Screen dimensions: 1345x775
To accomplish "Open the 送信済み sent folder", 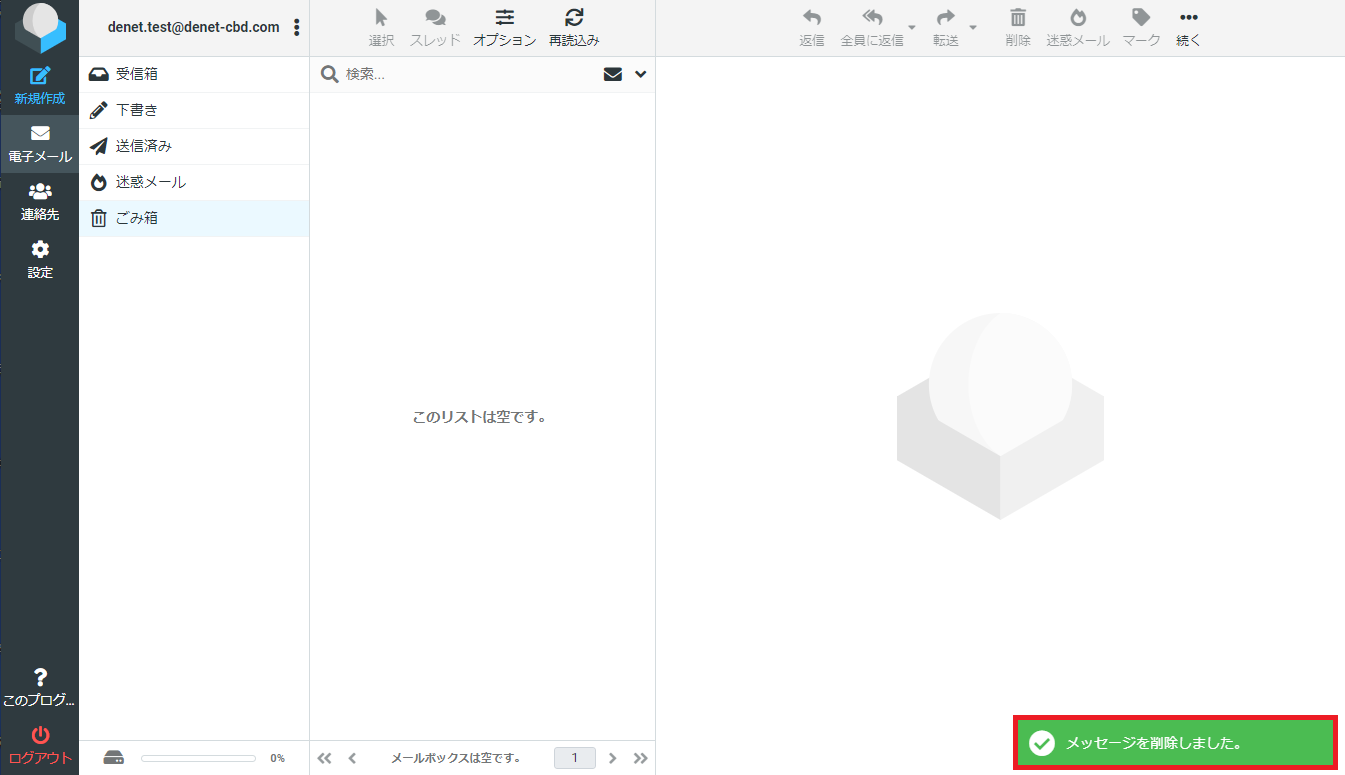I will [x=194, y=146].
